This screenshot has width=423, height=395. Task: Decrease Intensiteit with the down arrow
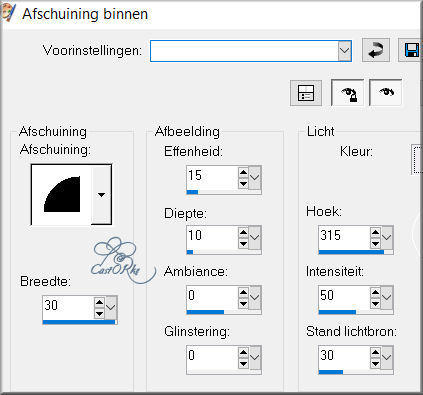375,304
